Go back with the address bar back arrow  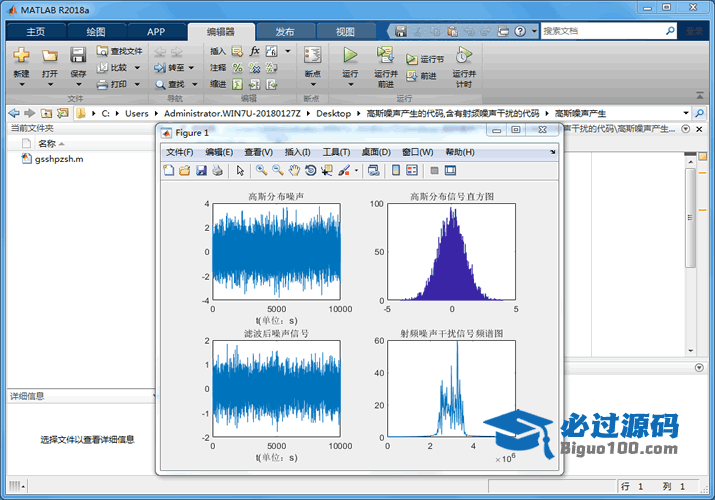coord(14,113)
